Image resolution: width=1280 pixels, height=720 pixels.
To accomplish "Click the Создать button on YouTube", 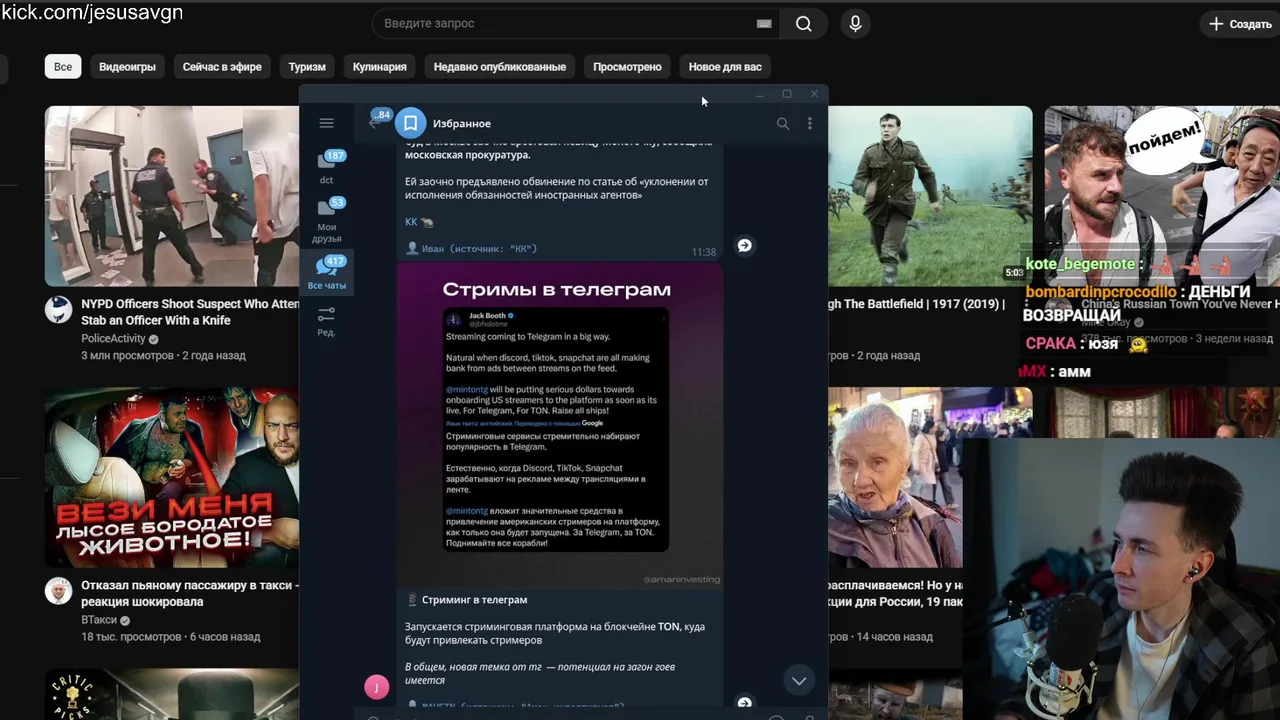I will click(1240, 24).
